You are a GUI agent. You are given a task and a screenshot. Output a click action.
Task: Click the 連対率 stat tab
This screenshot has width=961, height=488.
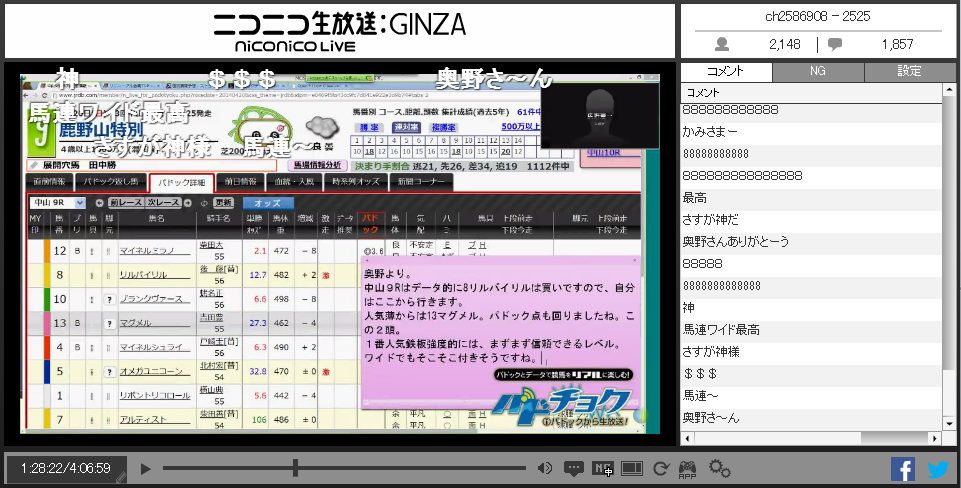[406, 127]
